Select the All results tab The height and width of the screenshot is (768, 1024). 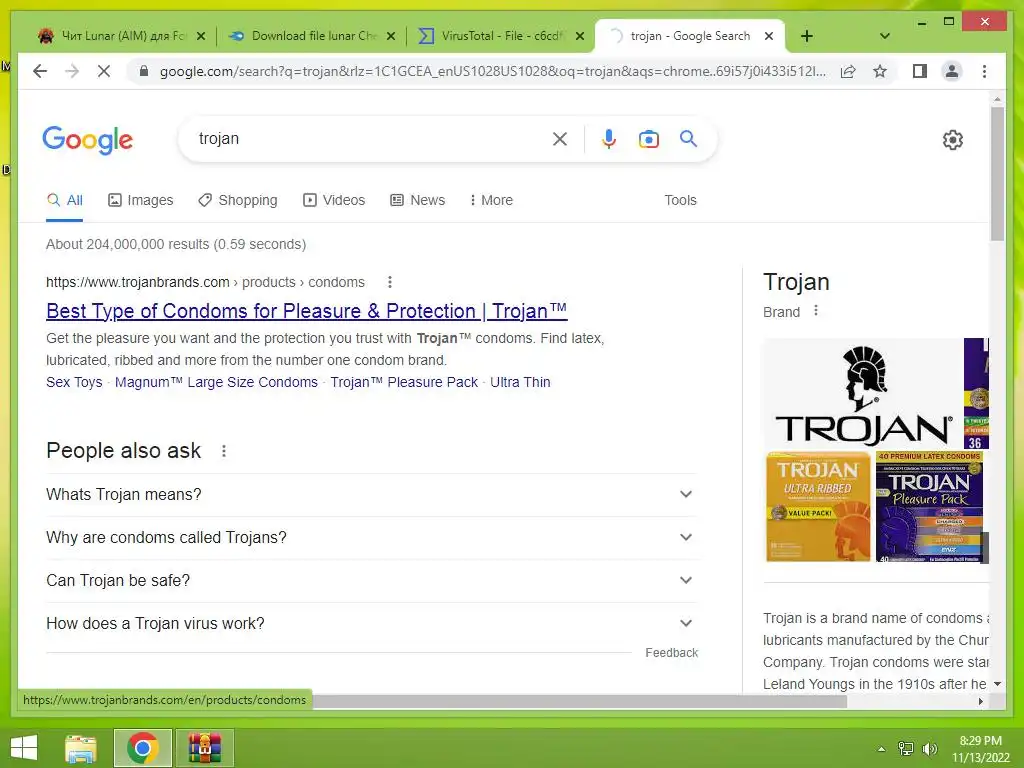(65, 200)
